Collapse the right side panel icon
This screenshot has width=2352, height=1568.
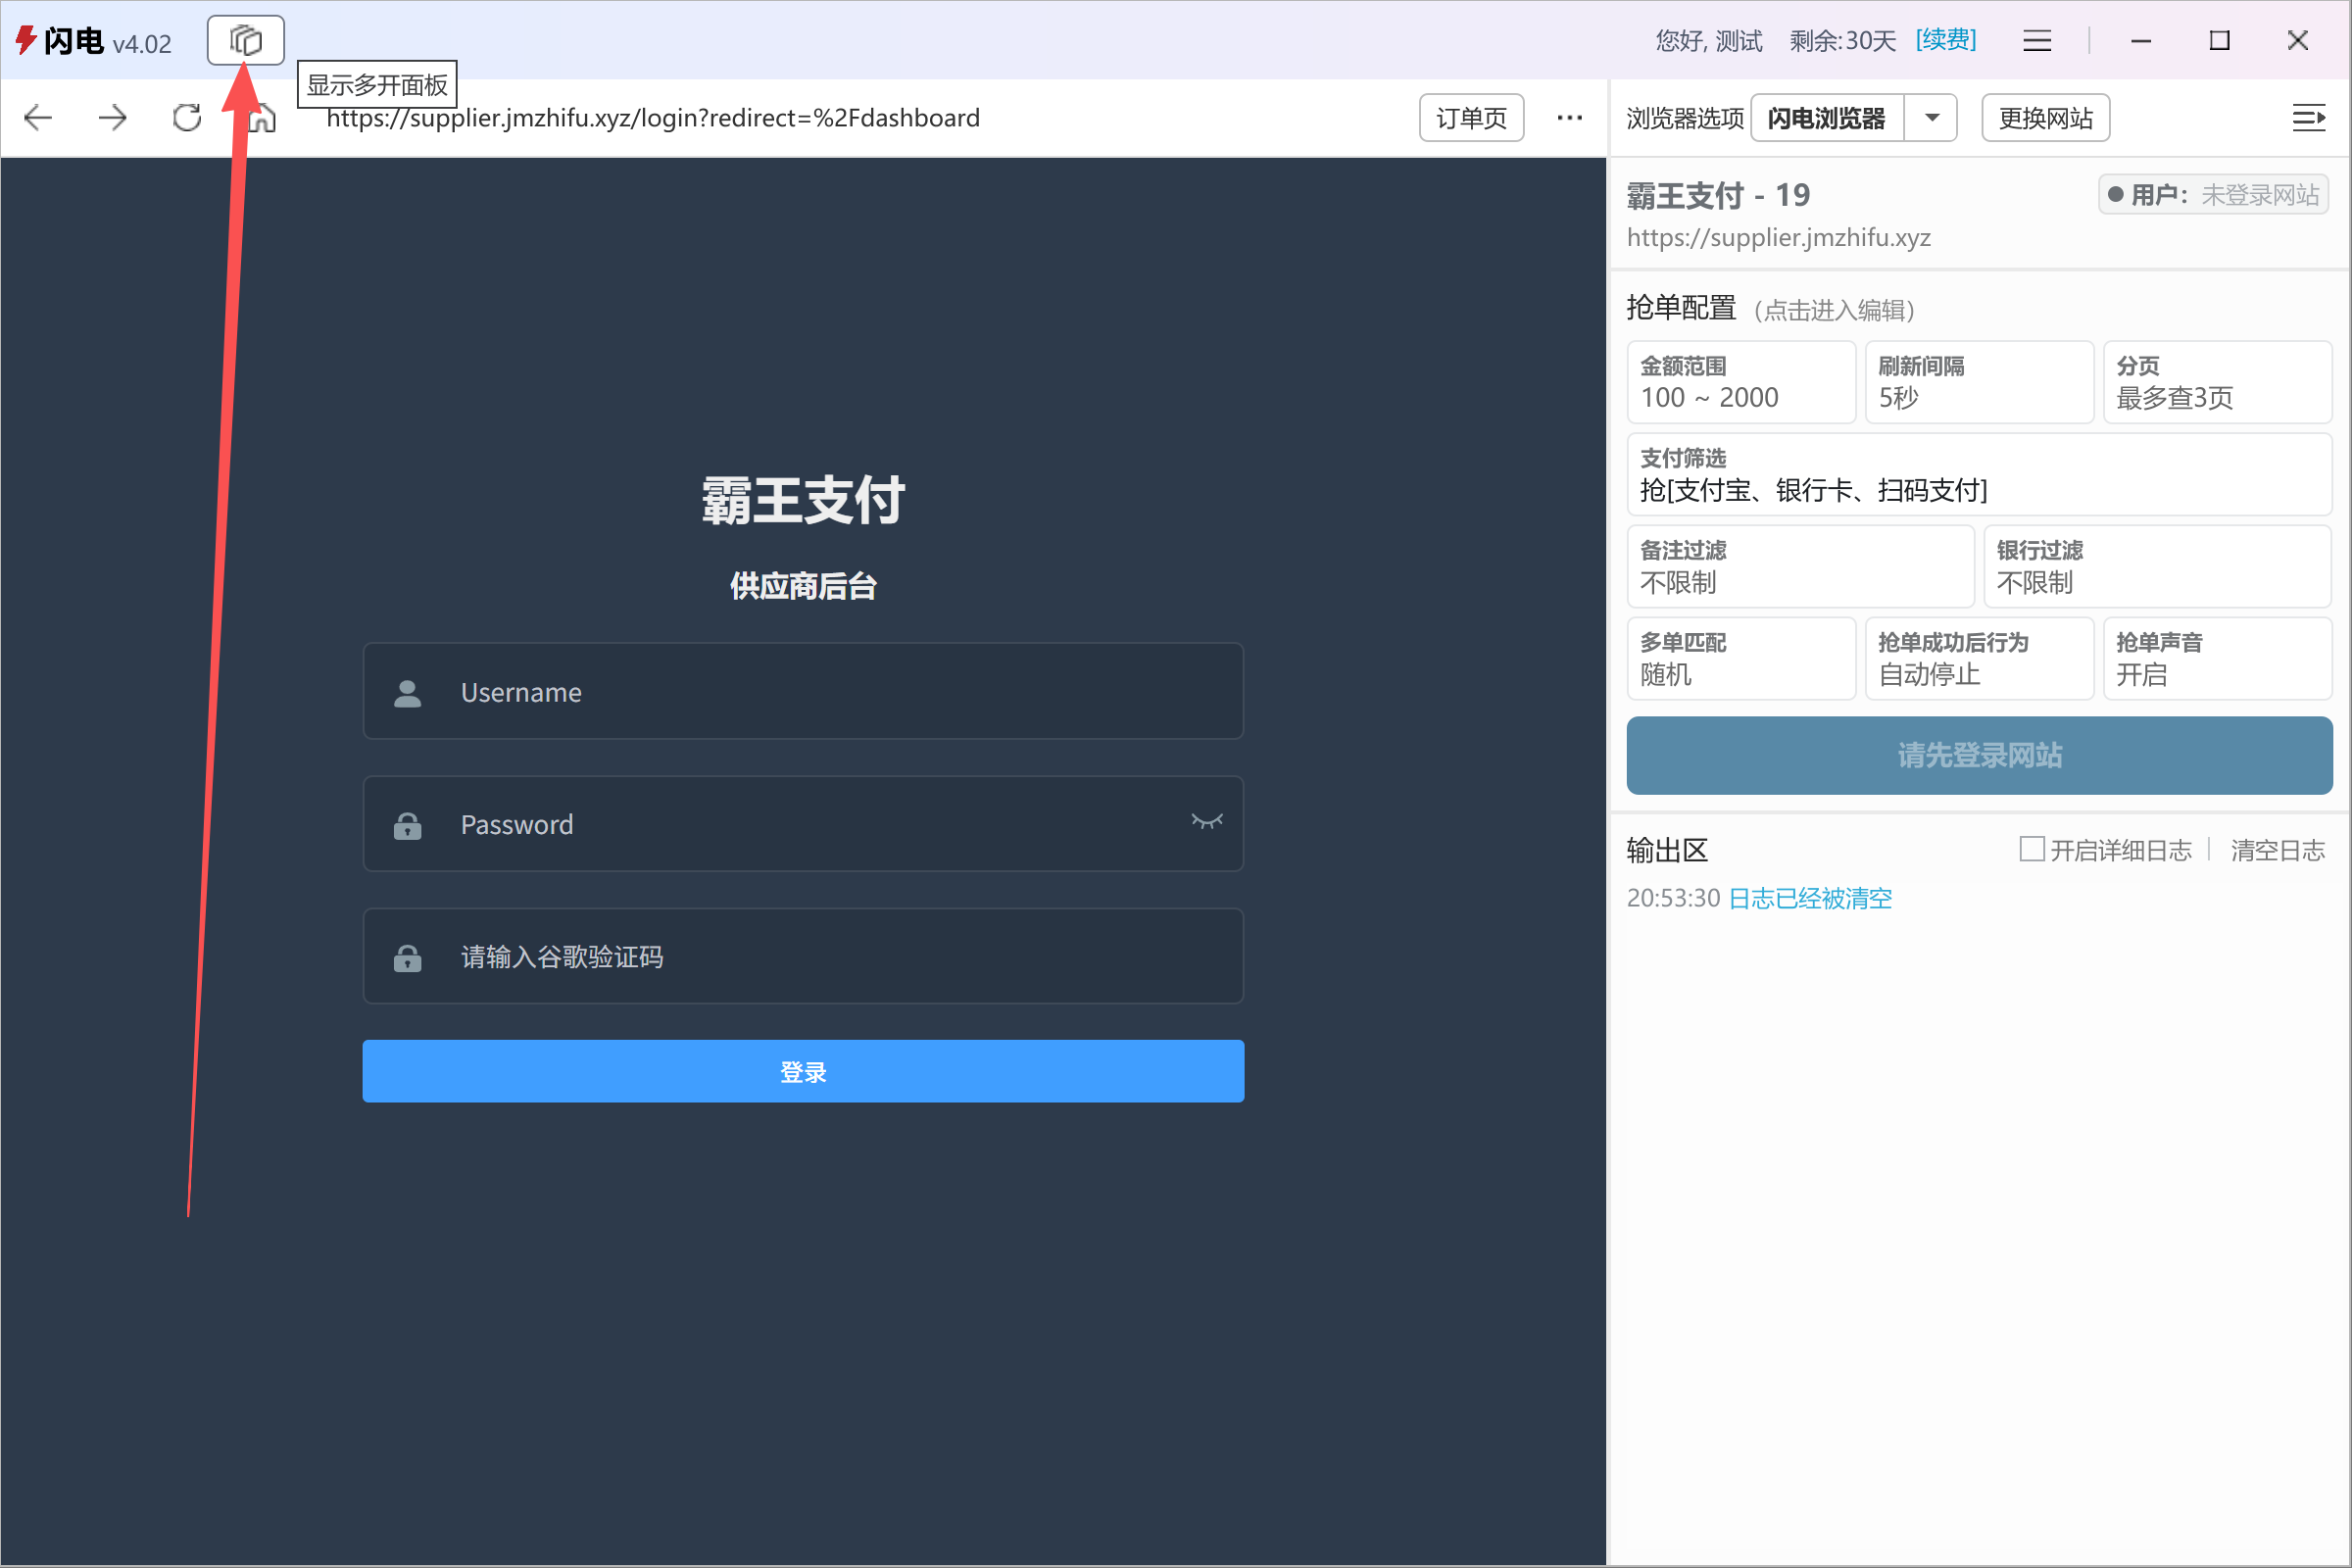coord(2308,118)
